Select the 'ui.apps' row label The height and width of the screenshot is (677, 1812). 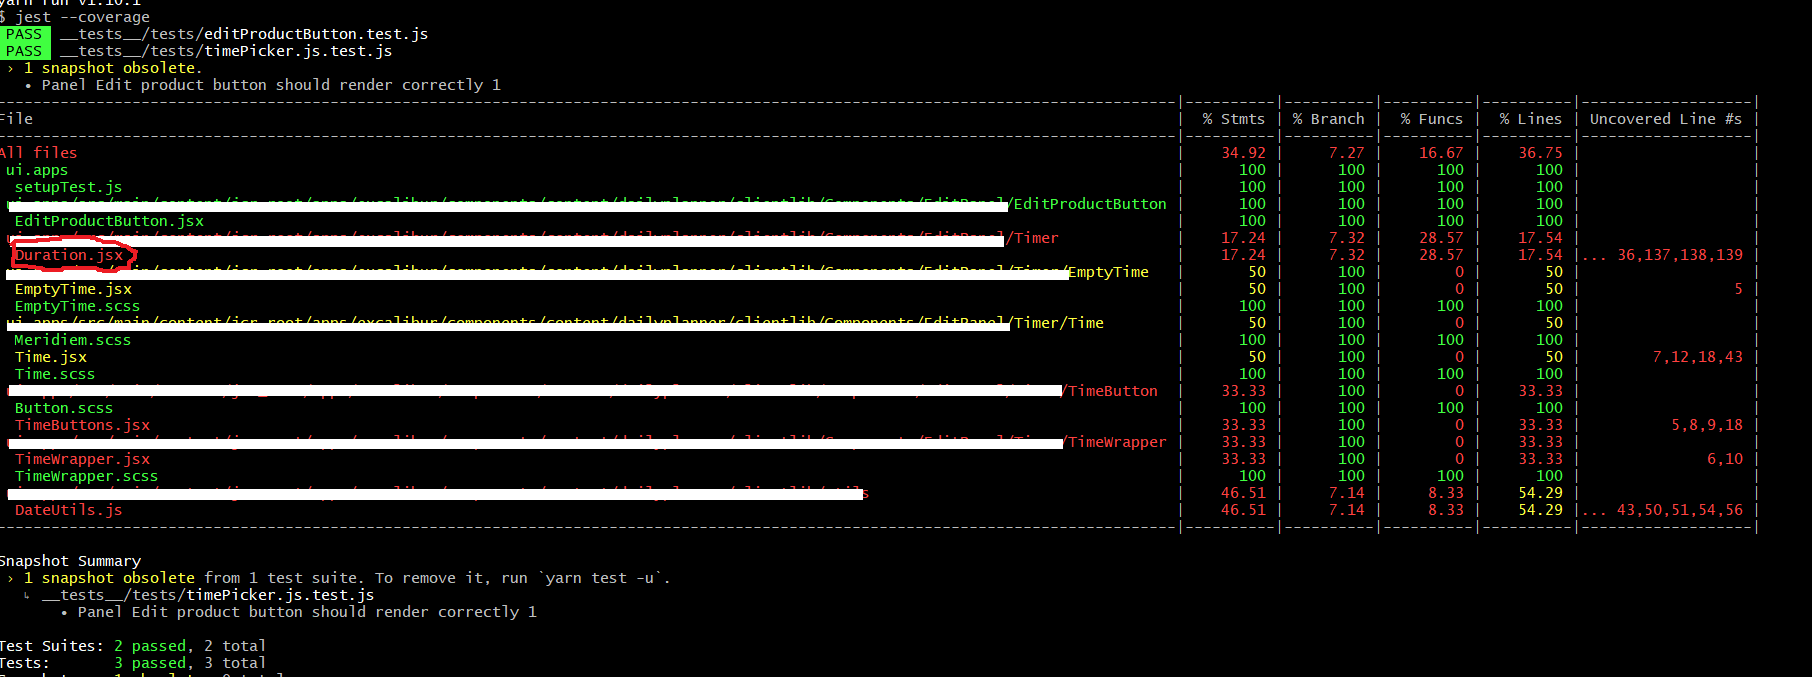click(37, 170)
